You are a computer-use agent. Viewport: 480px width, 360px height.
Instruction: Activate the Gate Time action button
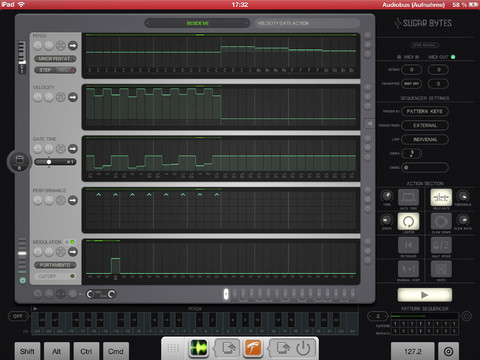point(408,197)
